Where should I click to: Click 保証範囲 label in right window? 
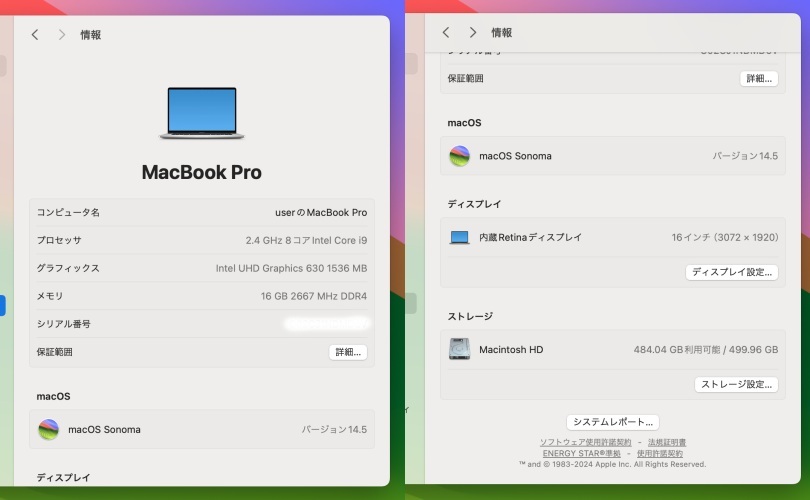tap(465, 79)
